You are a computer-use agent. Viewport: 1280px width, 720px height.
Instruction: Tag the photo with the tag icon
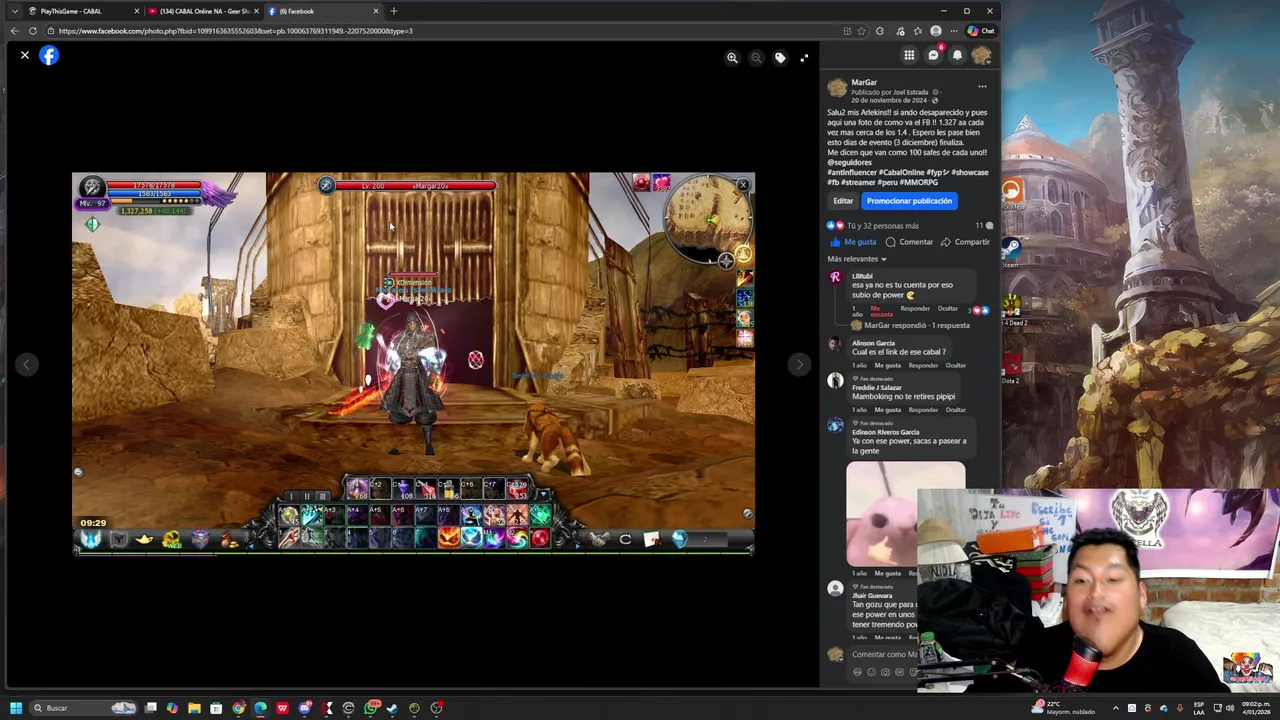[x=780, y=58]
